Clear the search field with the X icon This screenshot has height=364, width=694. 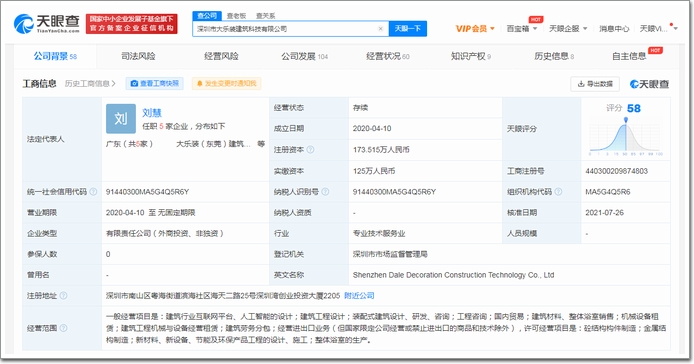click(381, 29)
